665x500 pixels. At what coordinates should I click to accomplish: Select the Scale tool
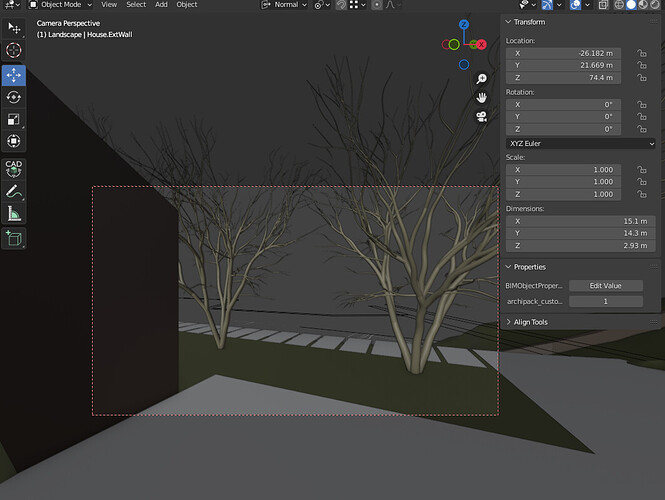point(14,119)
